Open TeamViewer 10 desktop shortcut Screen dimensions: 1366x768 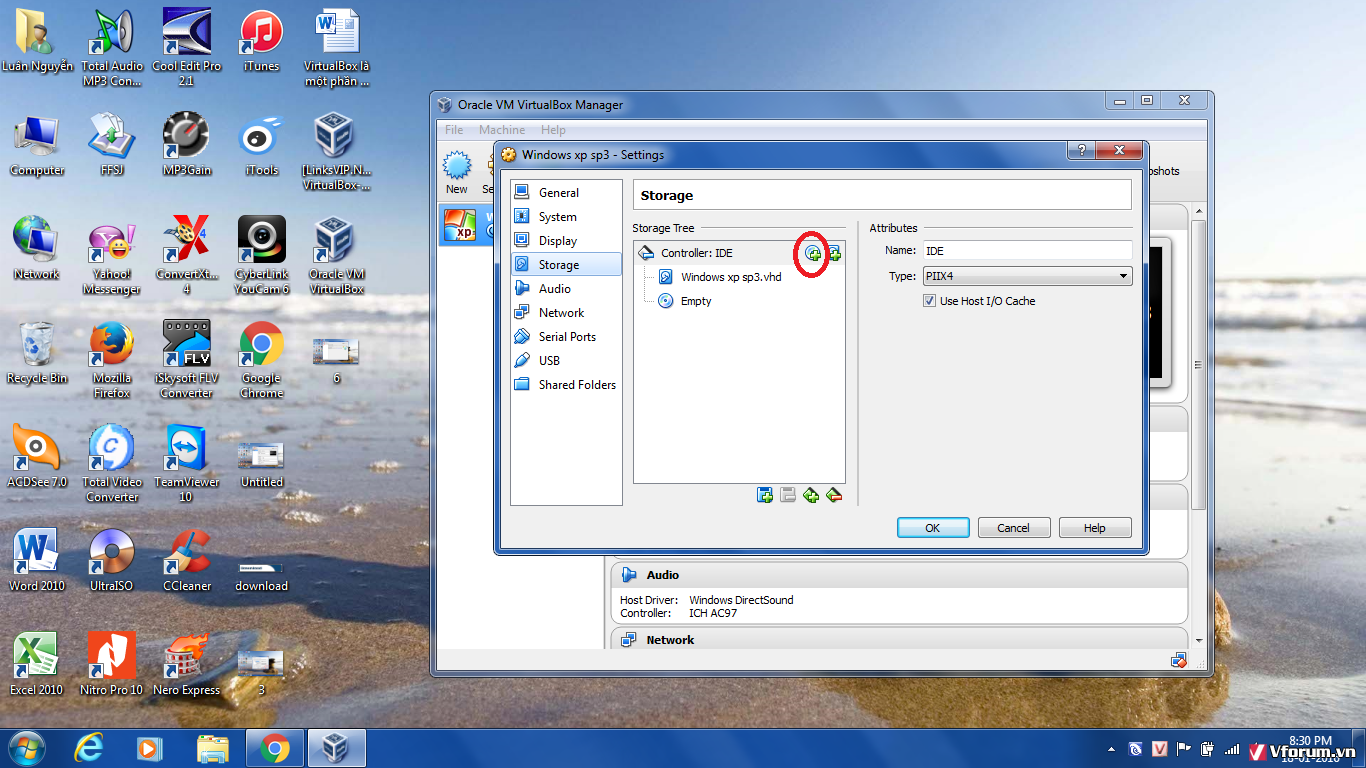click(x=187, y=464)
